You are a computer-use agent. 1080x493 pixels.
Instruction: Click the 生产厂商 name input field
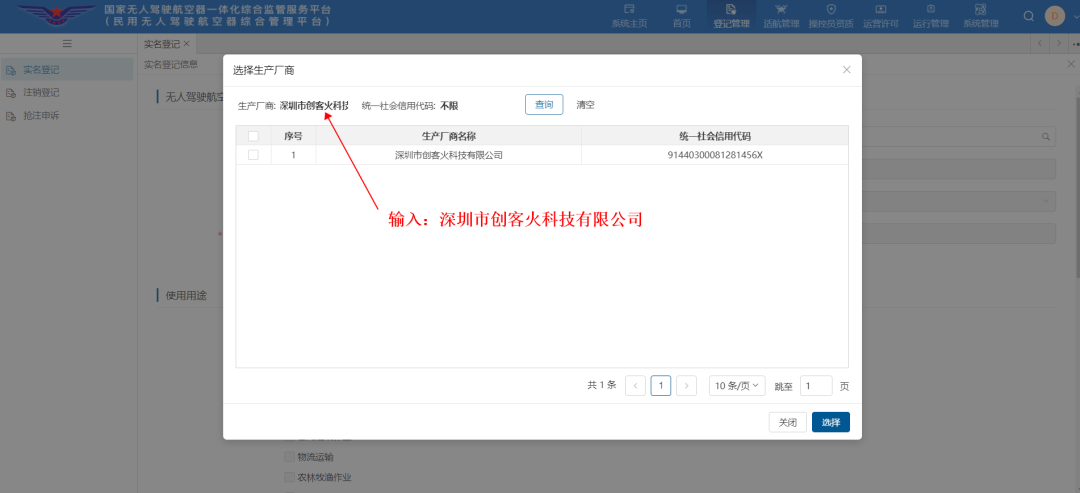click(x=314, y=105)
